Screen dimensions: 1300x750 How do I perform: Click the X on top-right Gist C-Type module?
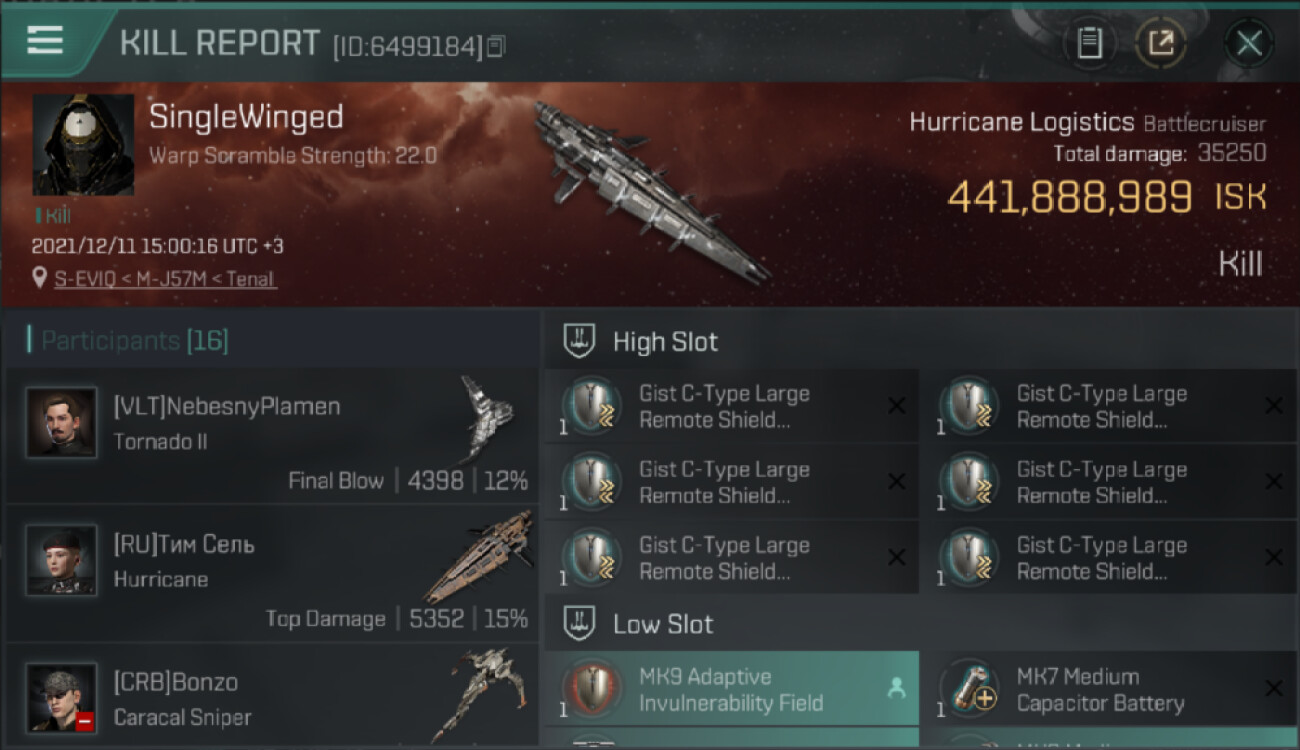1274,406
